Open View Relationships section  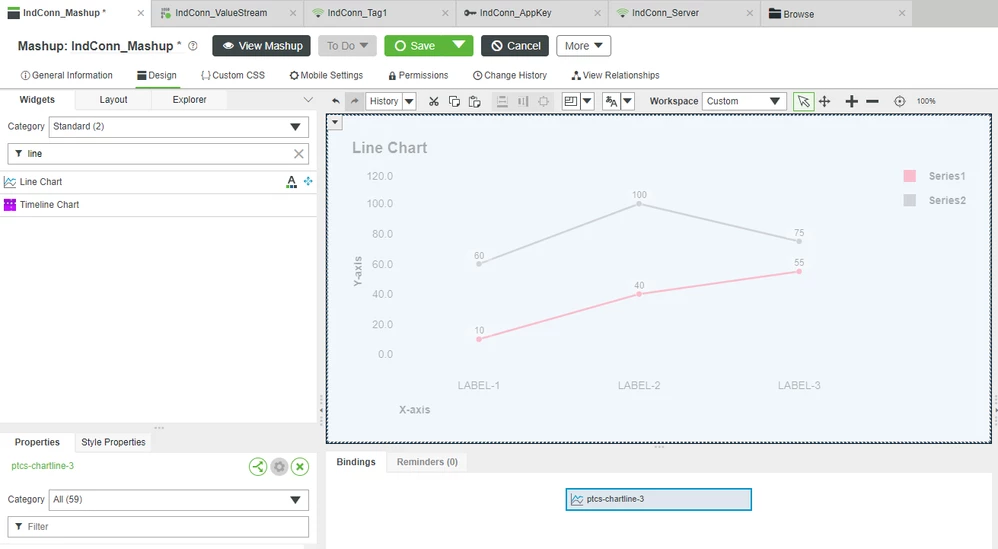pos(615,75)
